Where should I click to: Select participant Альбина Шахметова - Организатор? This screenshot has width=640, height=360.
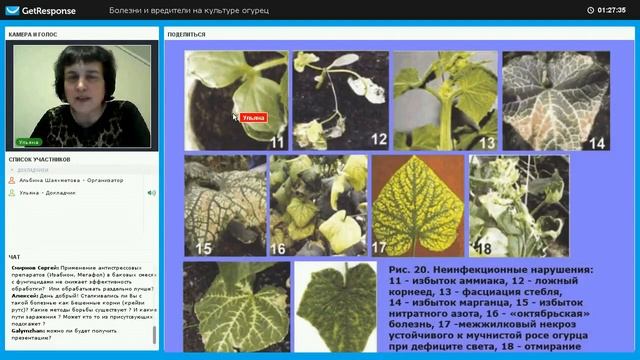71,180
